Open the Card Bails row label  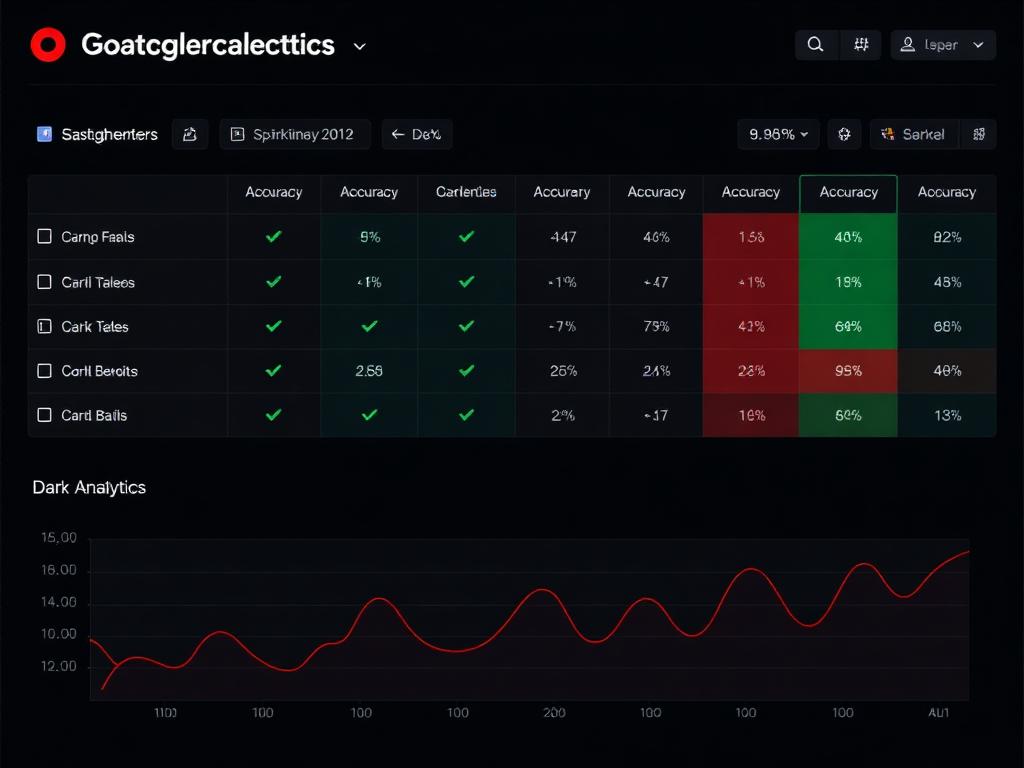tap(94, 415)
